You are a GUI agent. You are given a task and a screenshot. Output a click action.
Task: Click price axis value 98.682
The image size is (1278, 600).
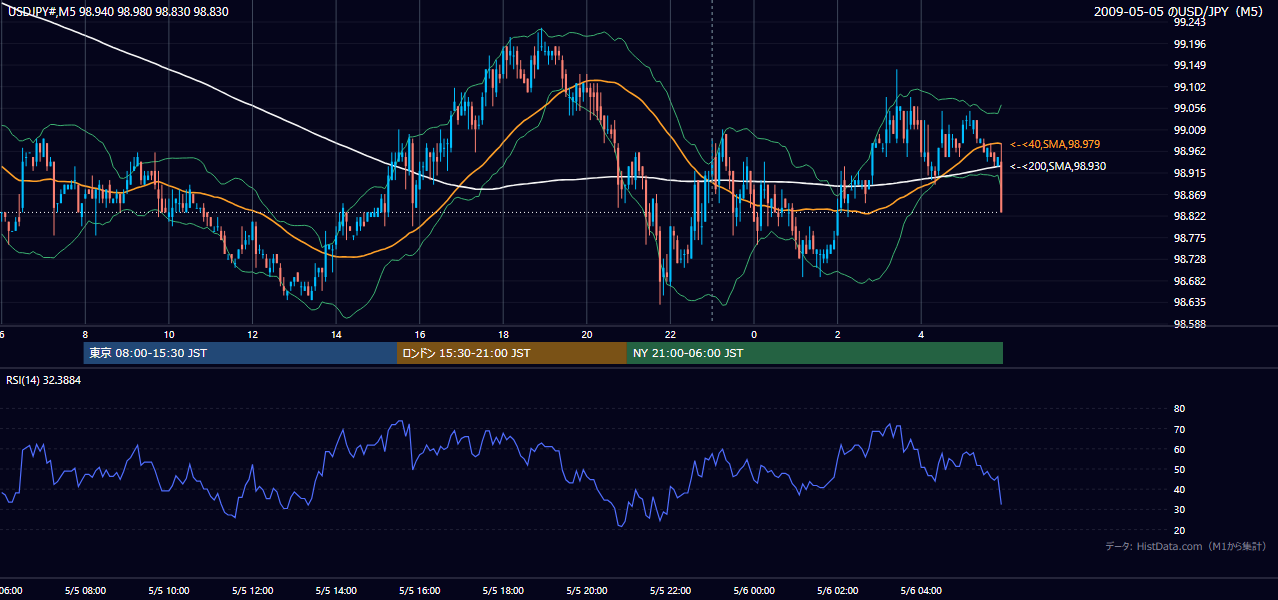[1189, 281]
